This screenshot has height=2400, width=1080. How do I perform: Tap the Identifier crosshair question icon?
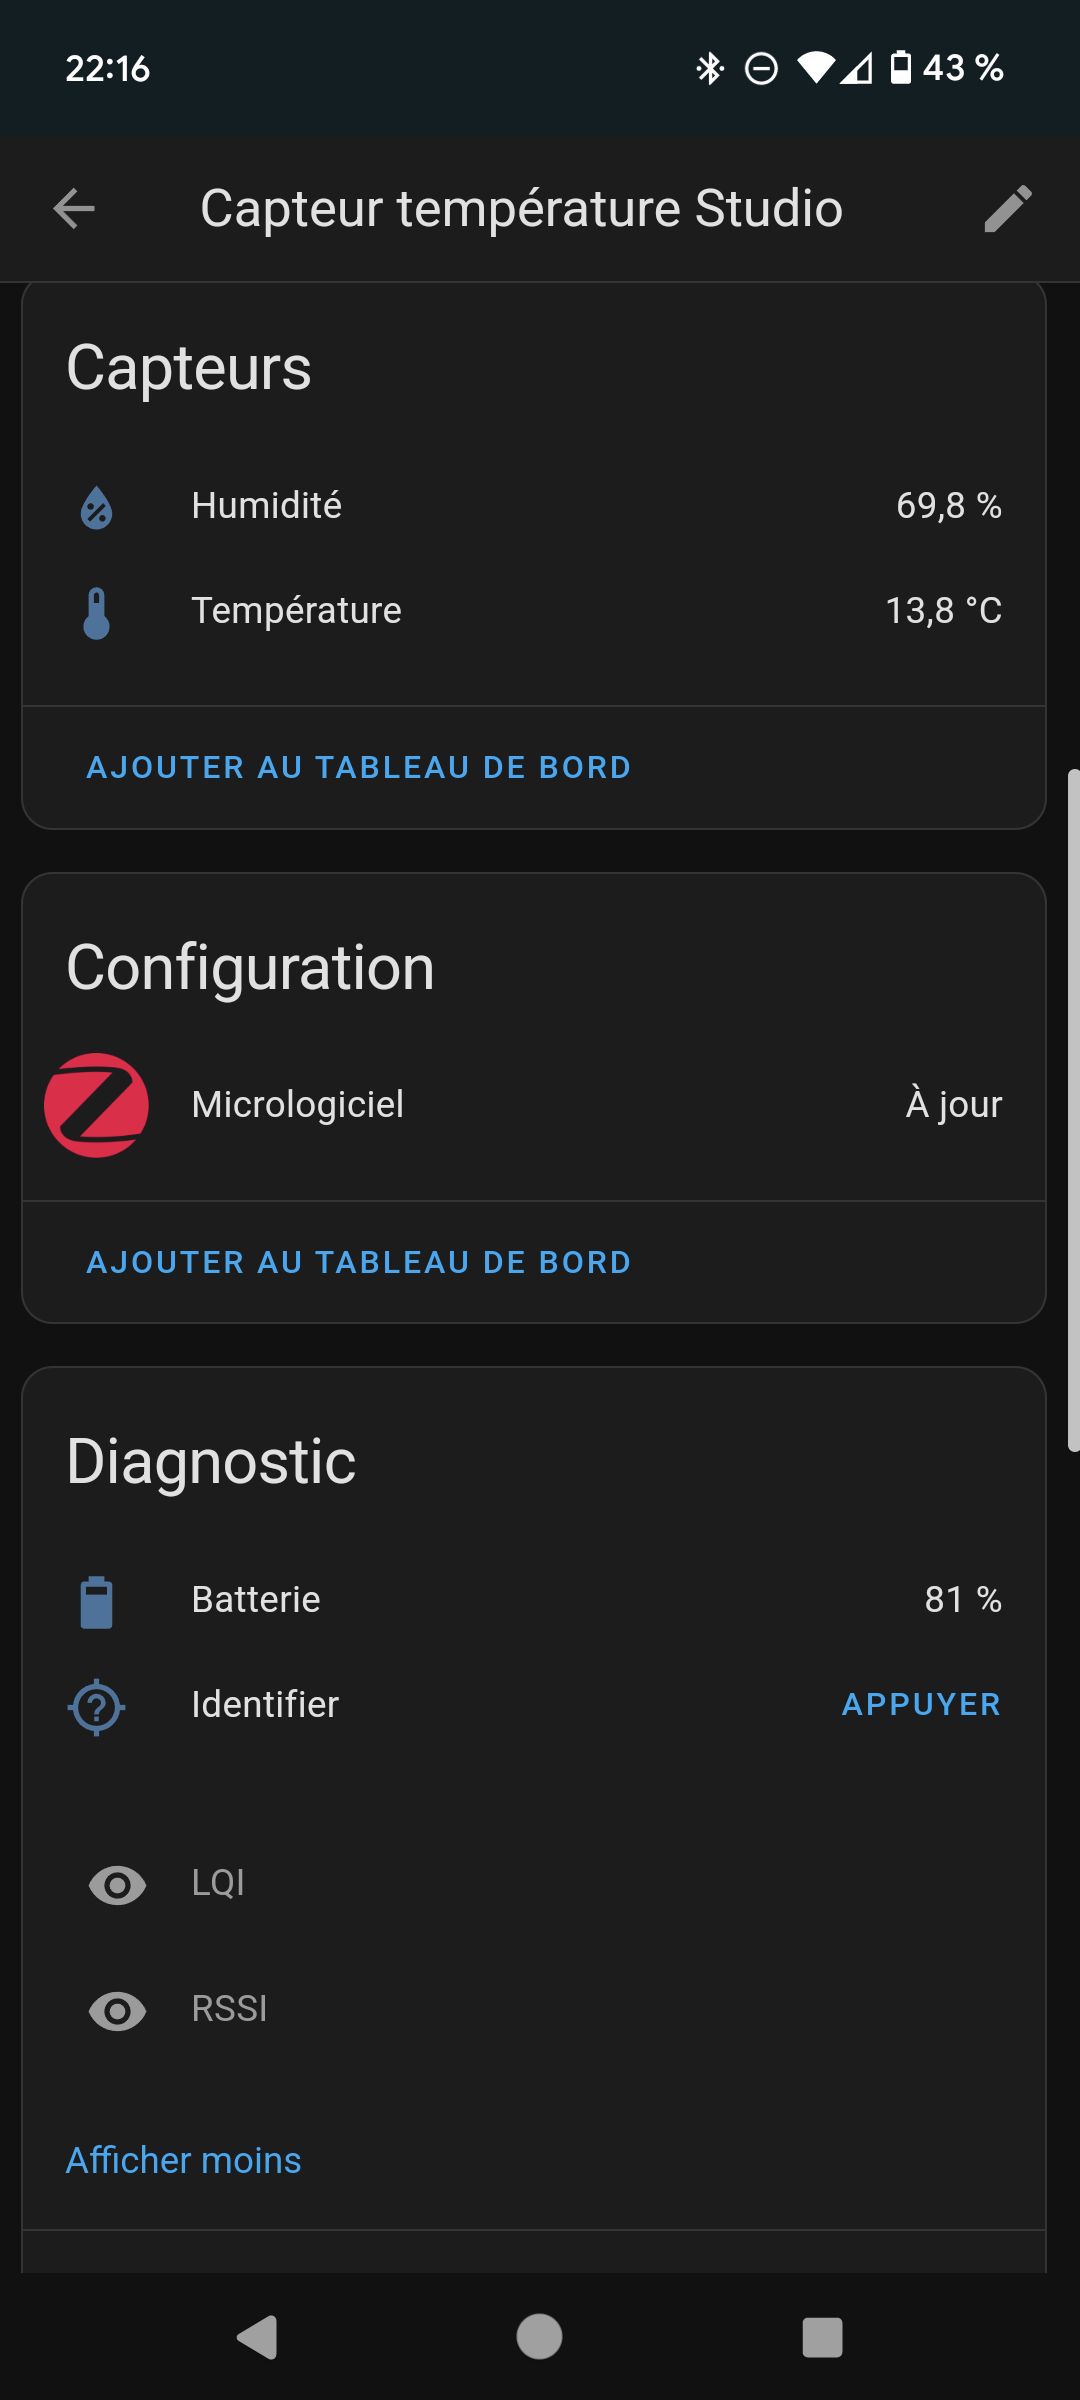pyautogui.click(x=97, y=1706)
